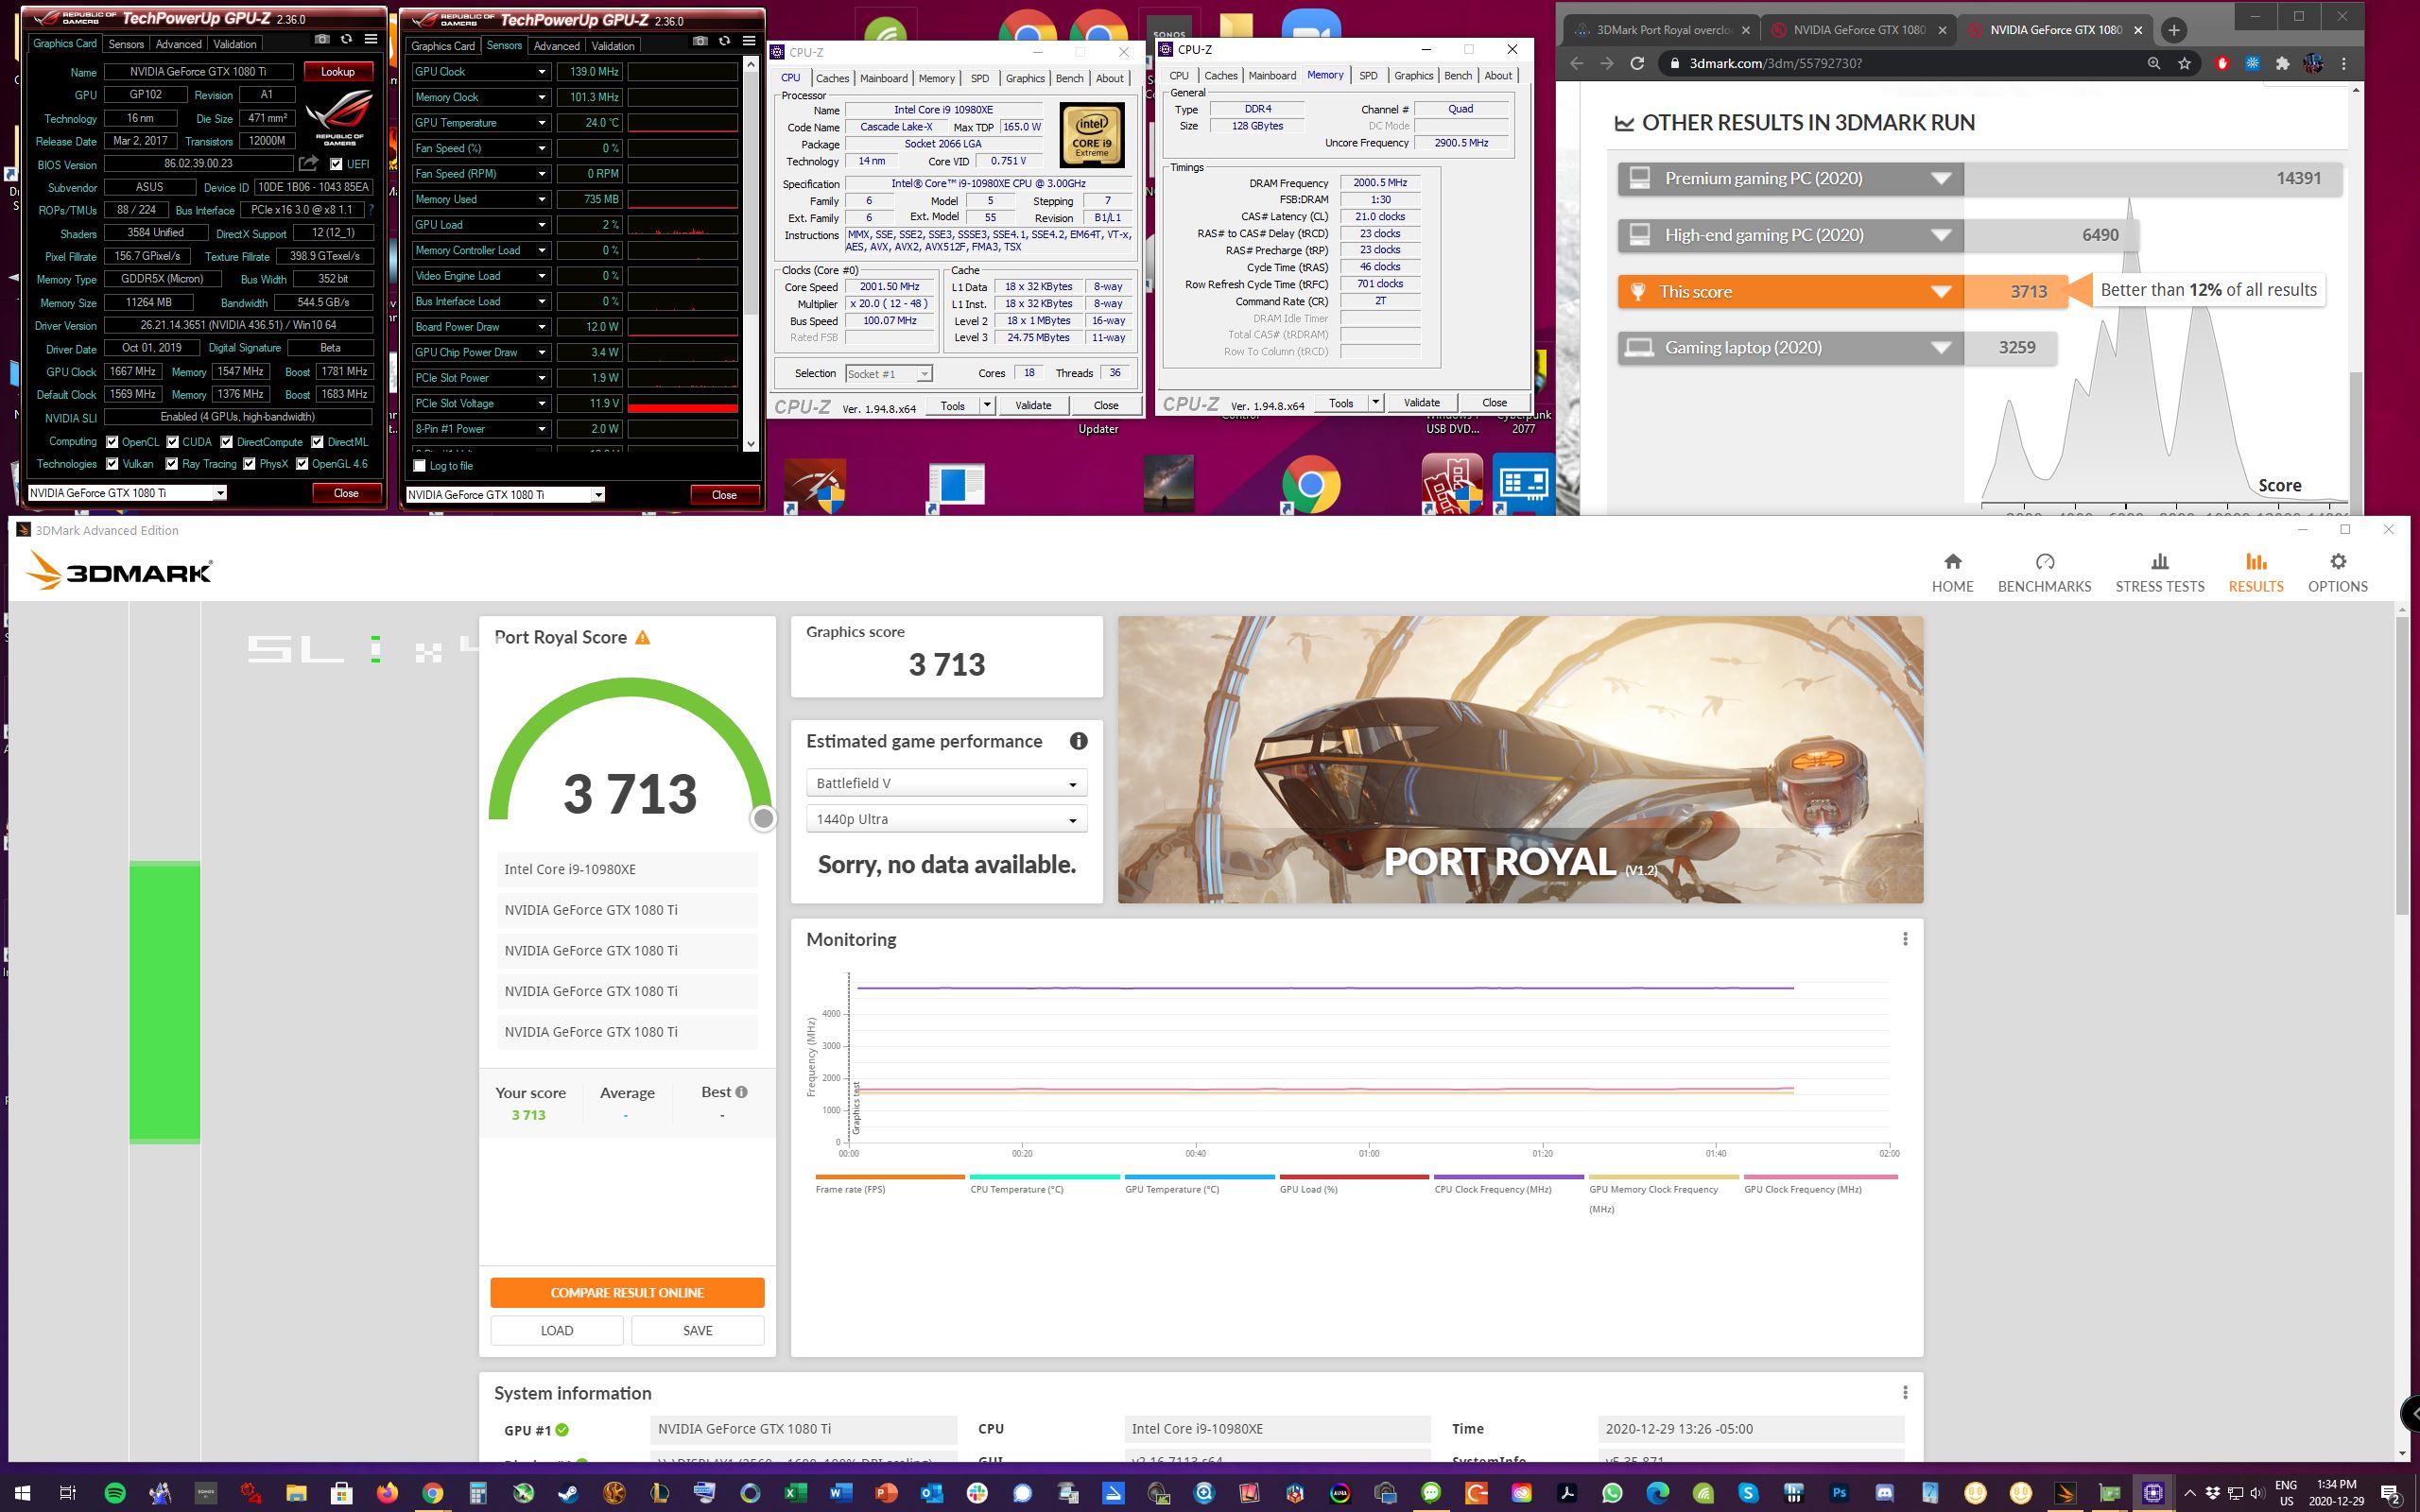Click the warning icon beside Port Royal Score
This screenshot has width=2420, height=1512.
(x=643, y=637)
